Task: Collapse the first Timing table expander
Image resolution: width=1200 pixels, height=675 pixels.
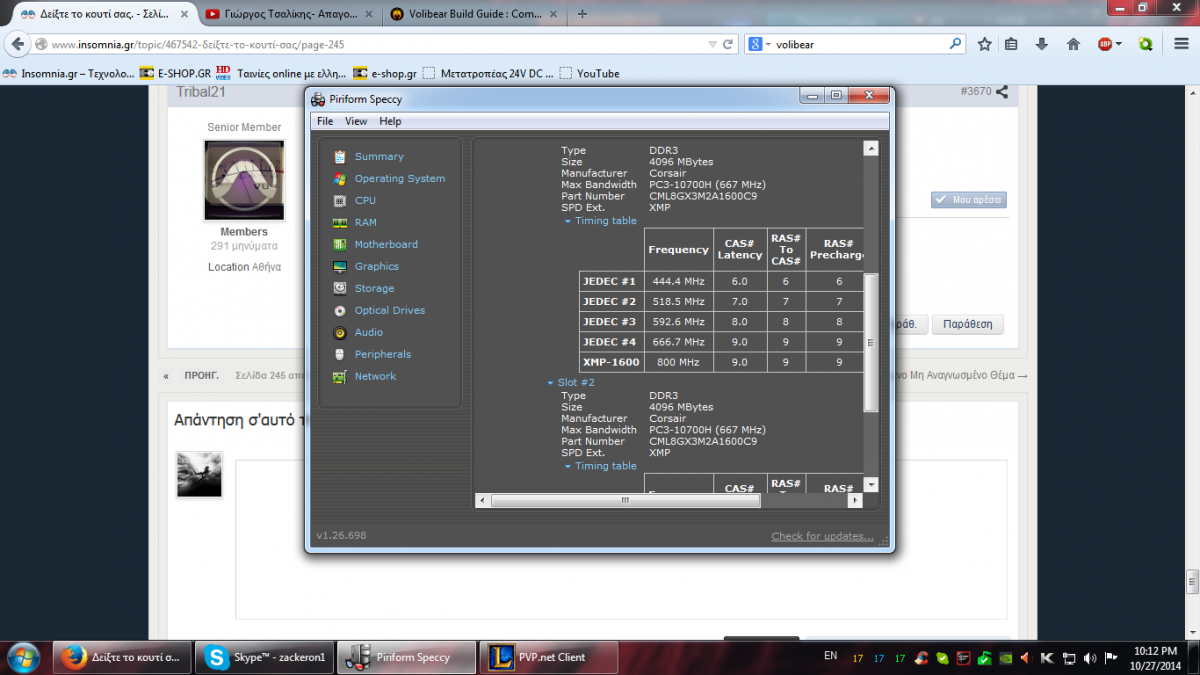Action: [x=568, y=221]
